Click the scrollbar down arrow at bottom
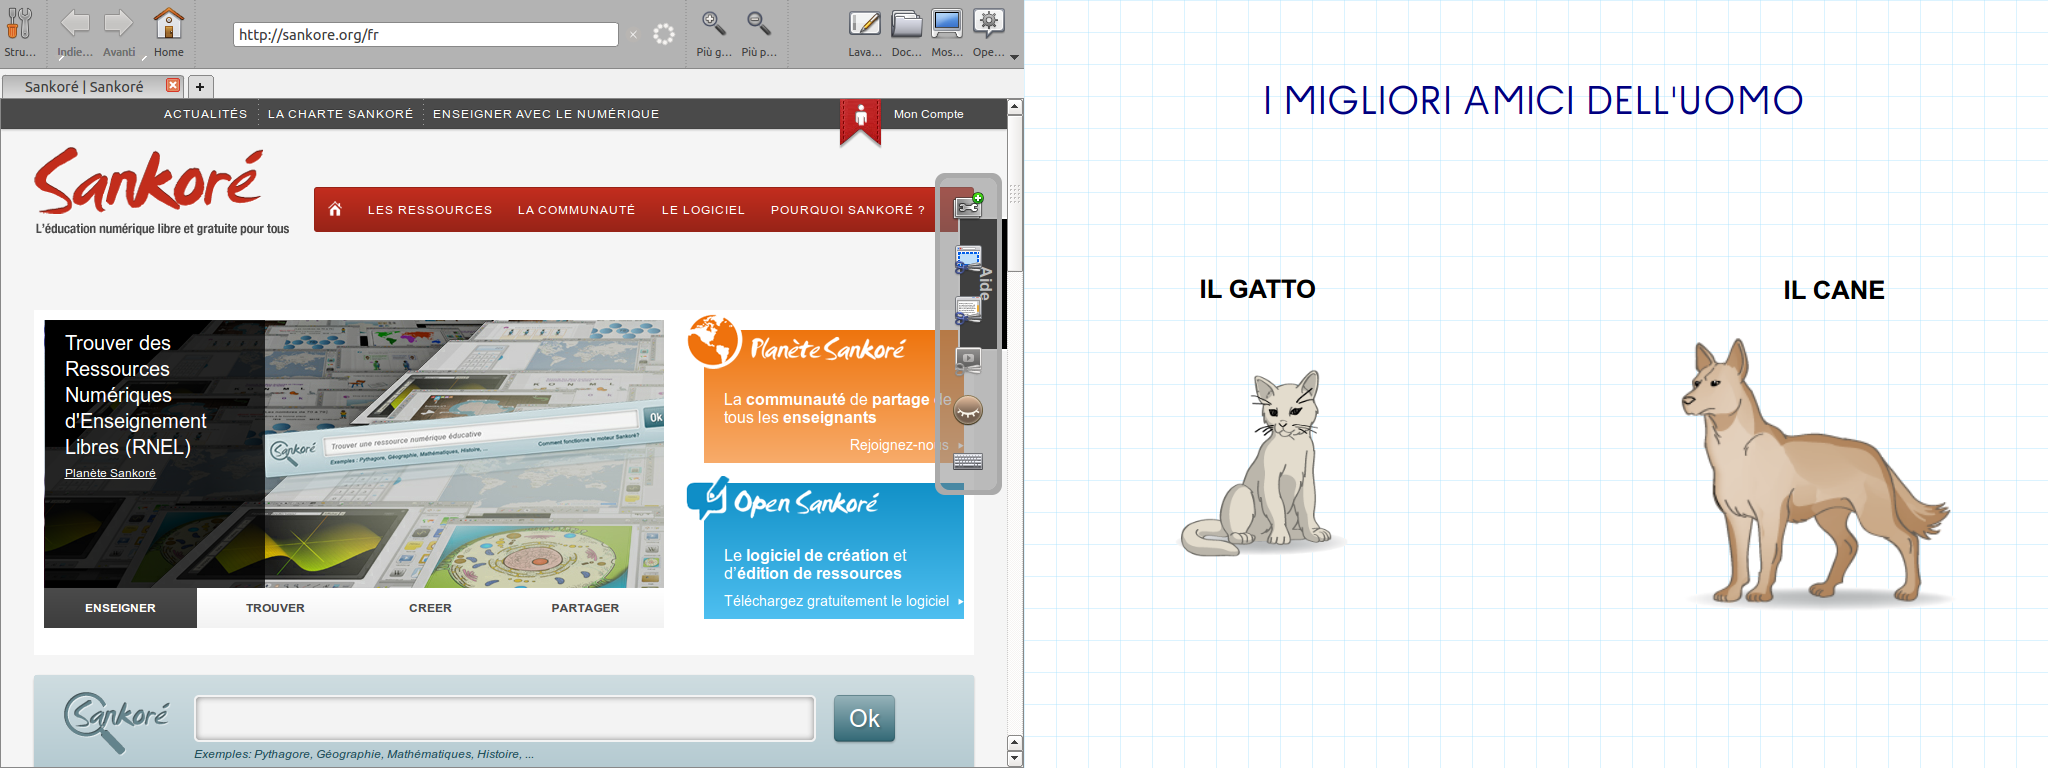 pos(1015,759)
